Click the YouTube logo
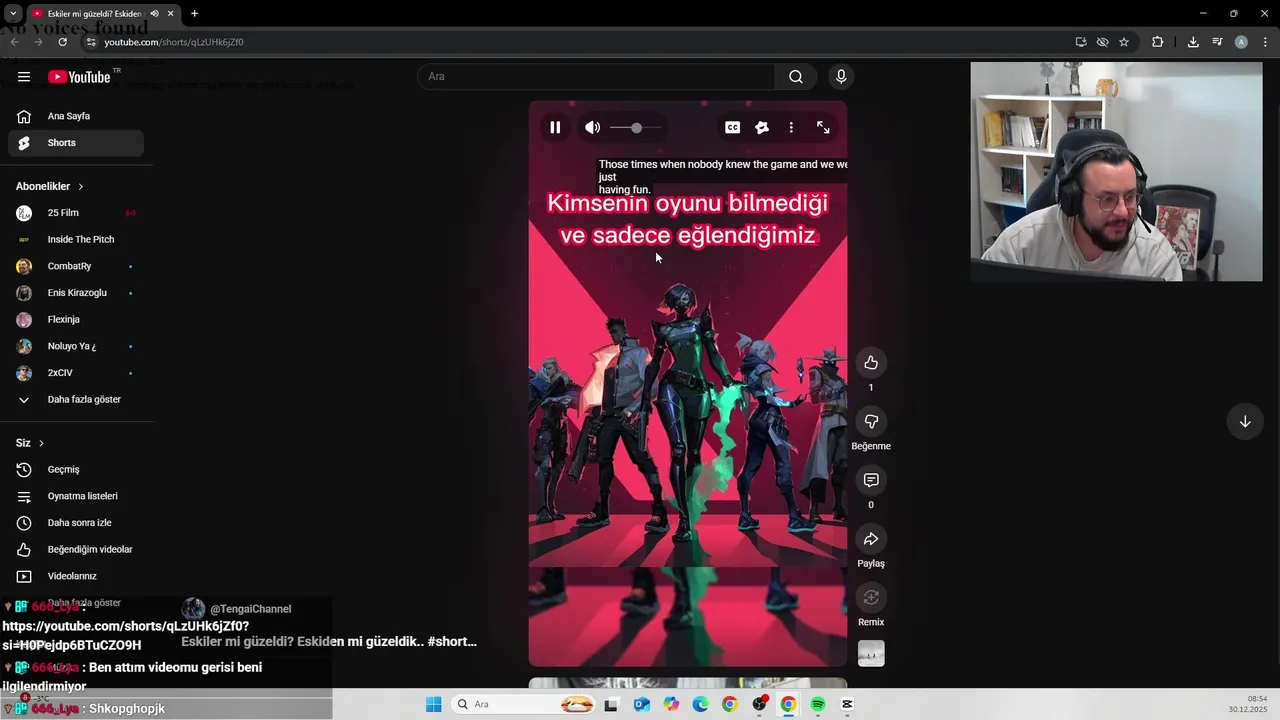The width and height of the screenshot is (1280, 720). [80, 77]
